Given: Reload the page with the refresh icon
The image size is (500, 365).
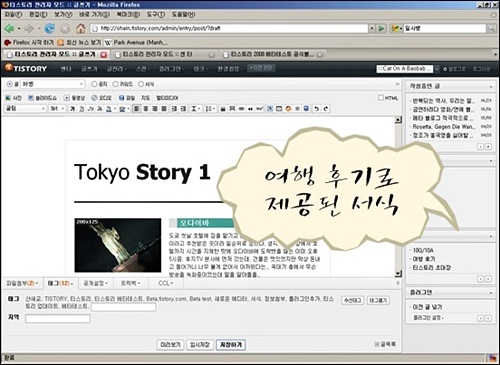Looking at the screenshot, I should [50, 28].
